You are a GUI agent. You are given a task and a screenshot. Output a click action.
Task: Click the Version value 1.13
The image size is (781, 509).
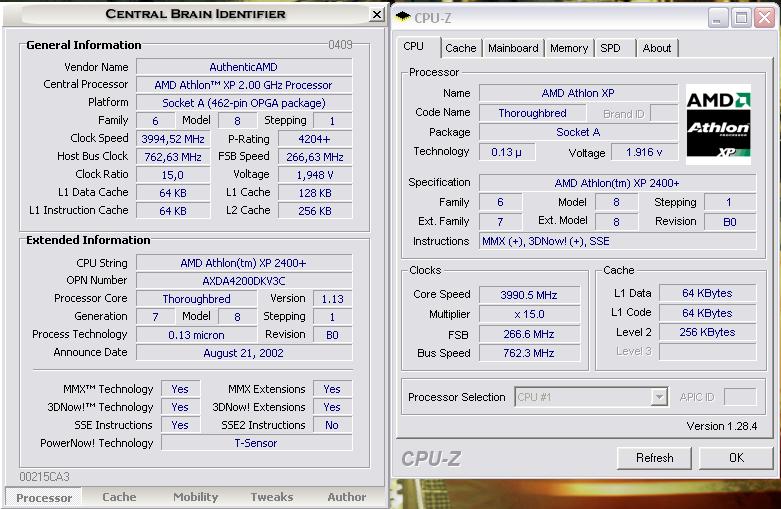tap(332, 299)
